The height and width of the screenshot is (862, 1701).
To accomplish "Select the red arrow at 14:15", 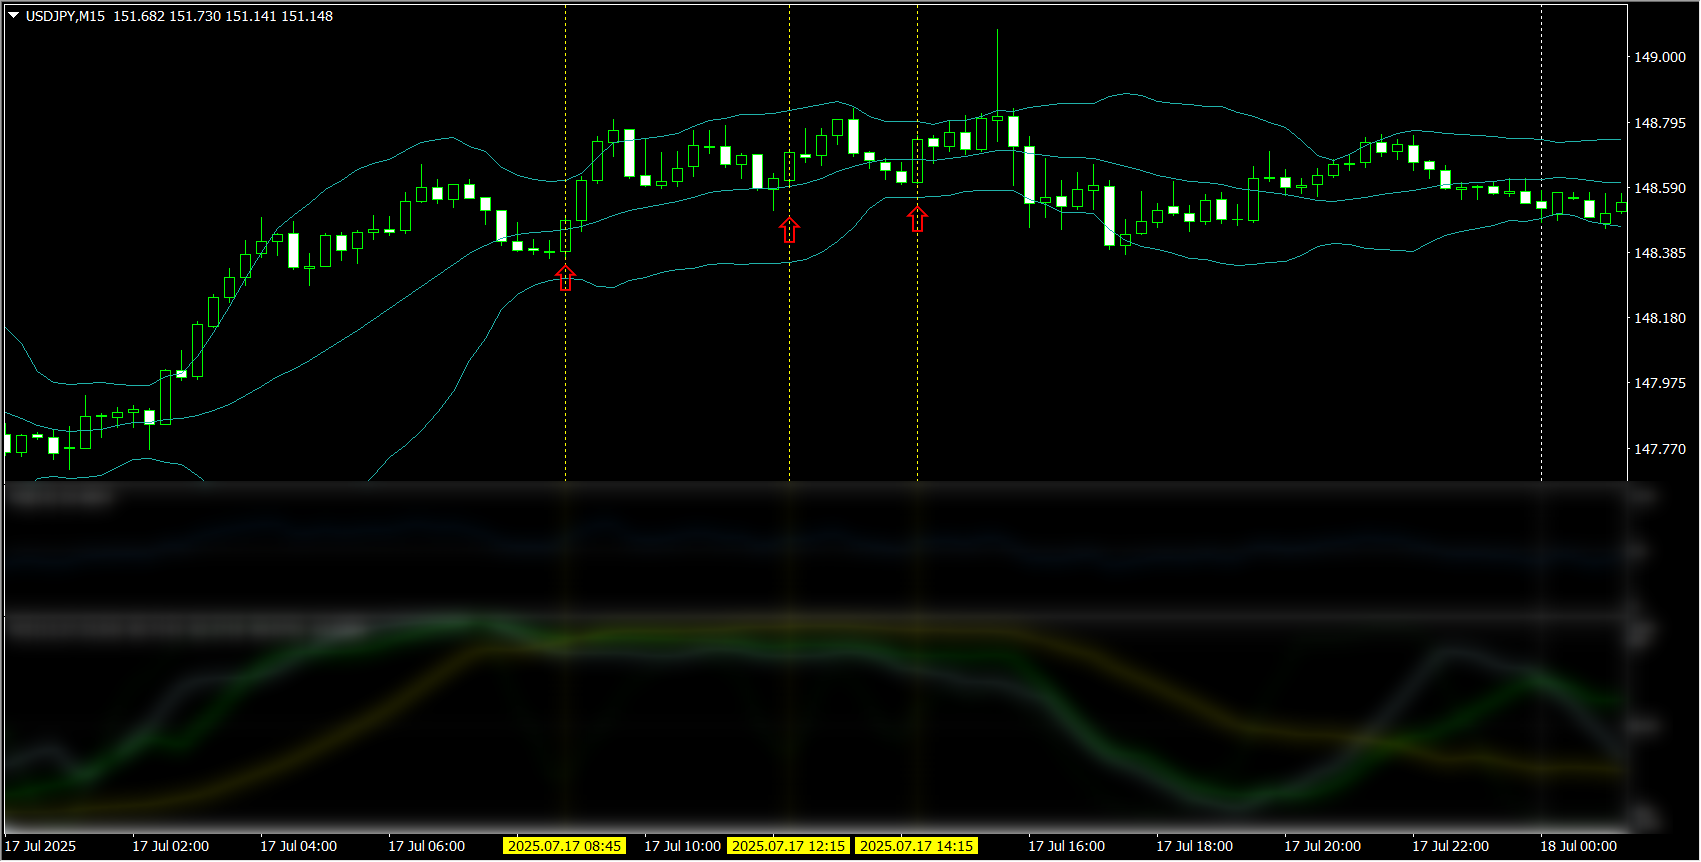I will coord(917,218).
